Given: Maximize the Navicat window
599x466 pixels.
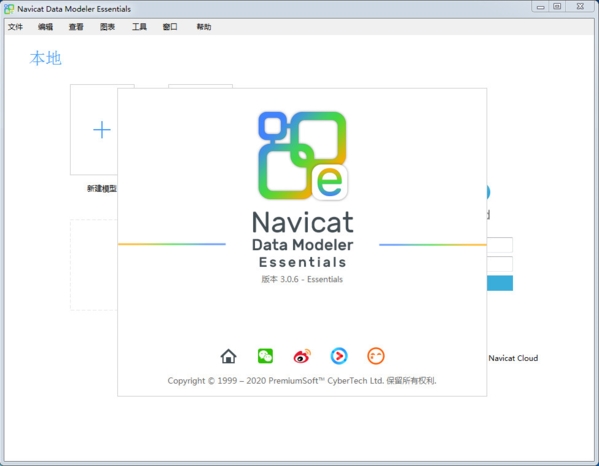Looking at the screenshot, I should (557, 6).
